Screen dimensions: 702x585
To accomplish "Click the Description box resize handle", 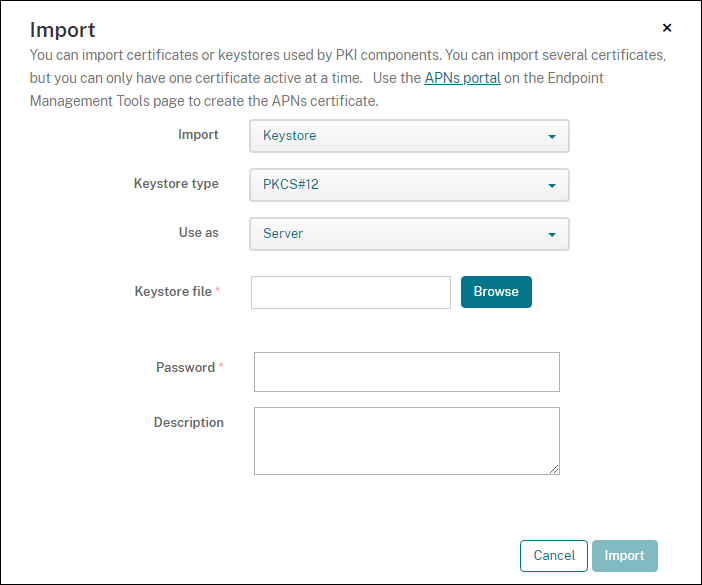I will pos(554,468).
